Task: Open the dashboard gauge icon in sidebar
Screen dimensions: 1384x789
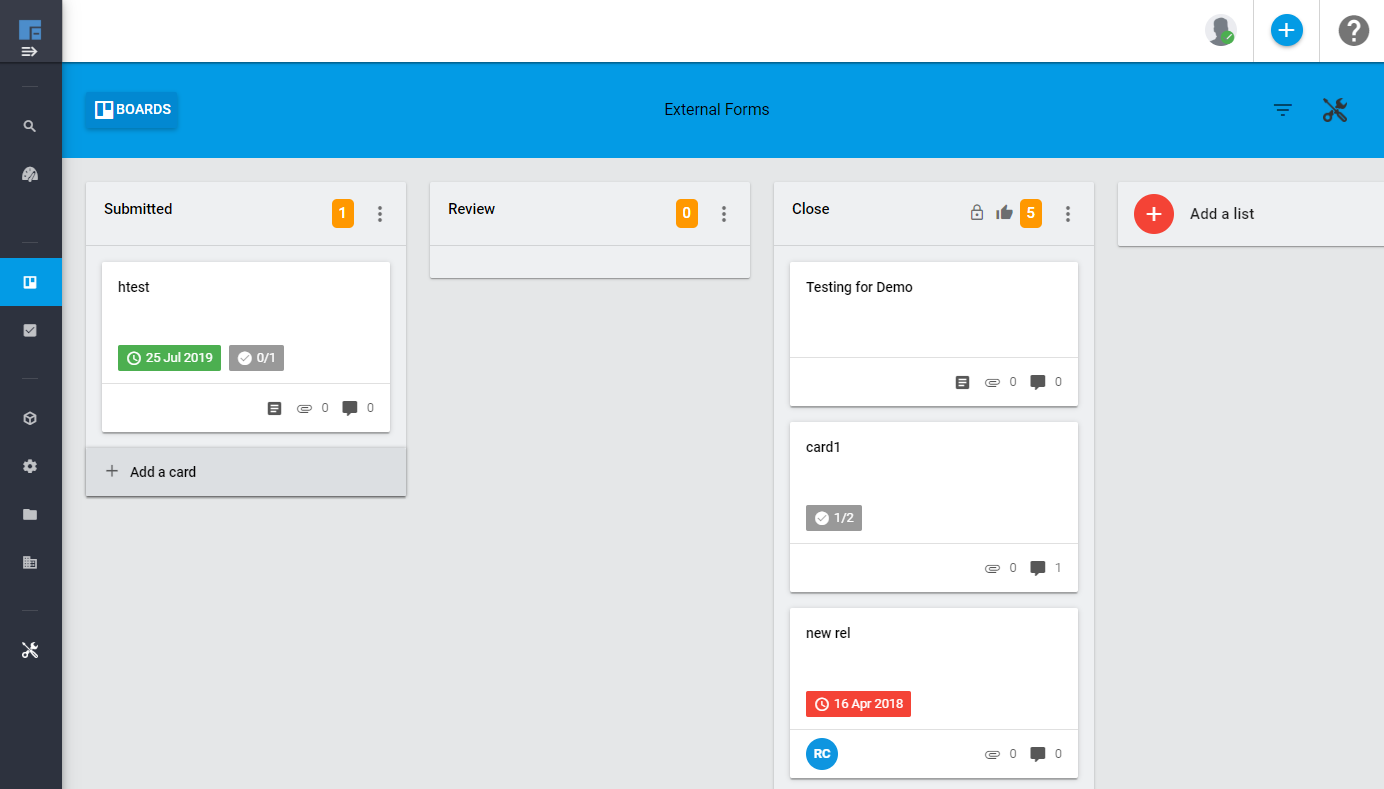Action: (30, 174)
